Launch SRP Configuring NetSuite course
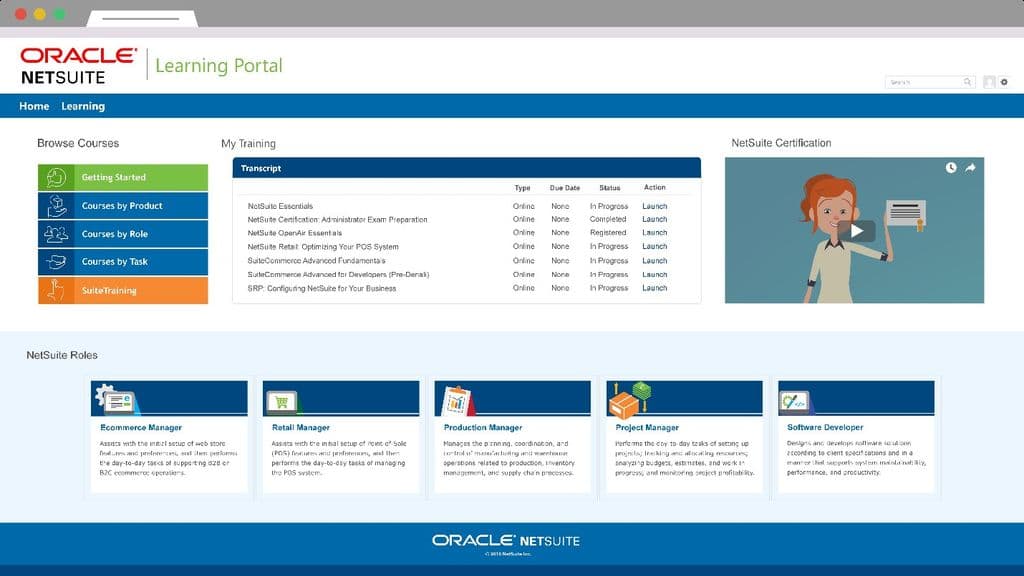The width and height of the screenshot is (1024, 576). (x=654, y=288)
